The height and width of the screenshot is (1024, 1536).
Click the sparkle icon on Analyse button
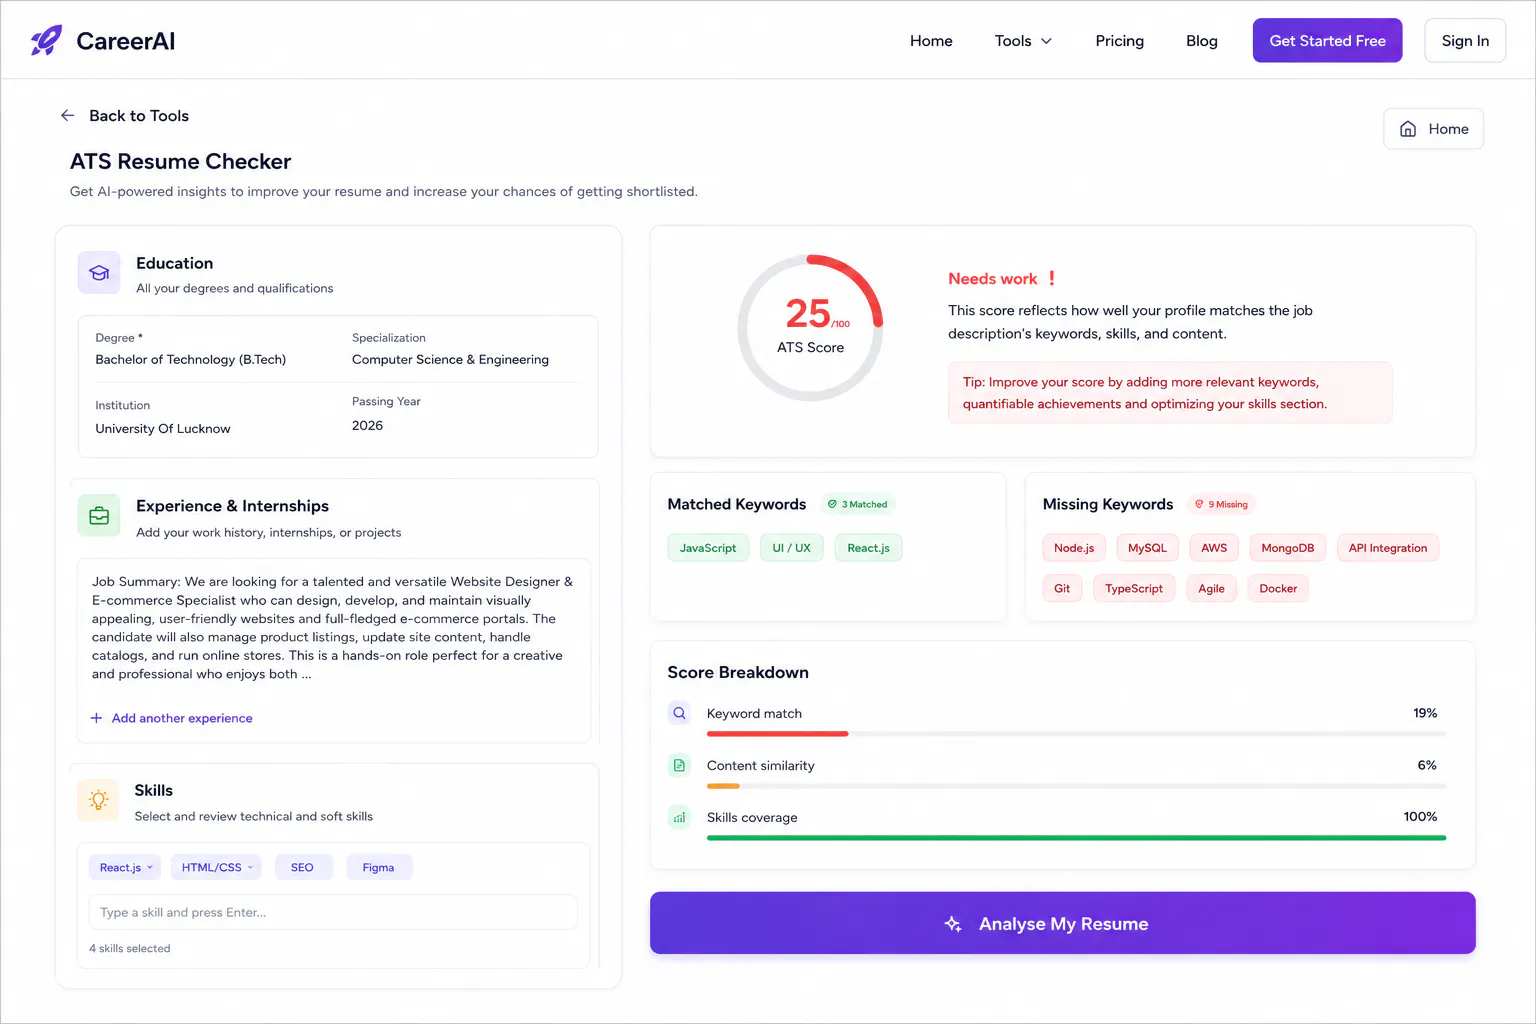[x=953, y=924]
